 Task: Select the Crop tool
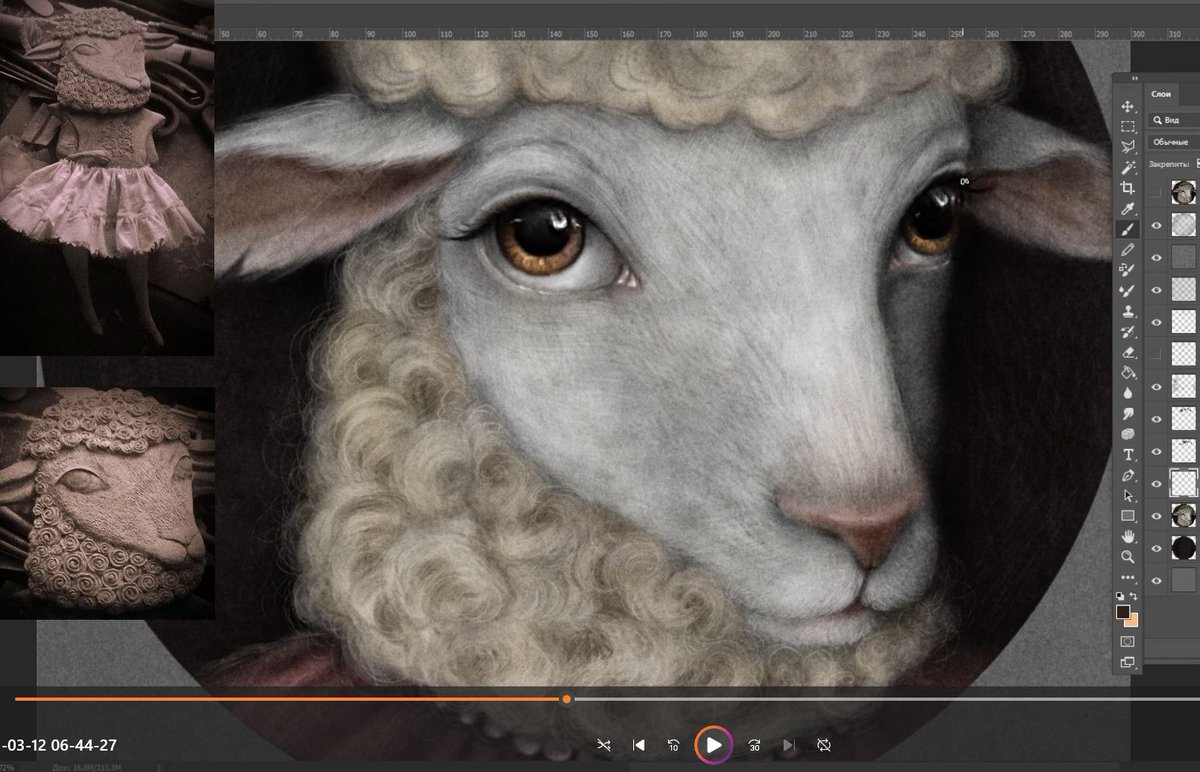(x=1128, y=188)
